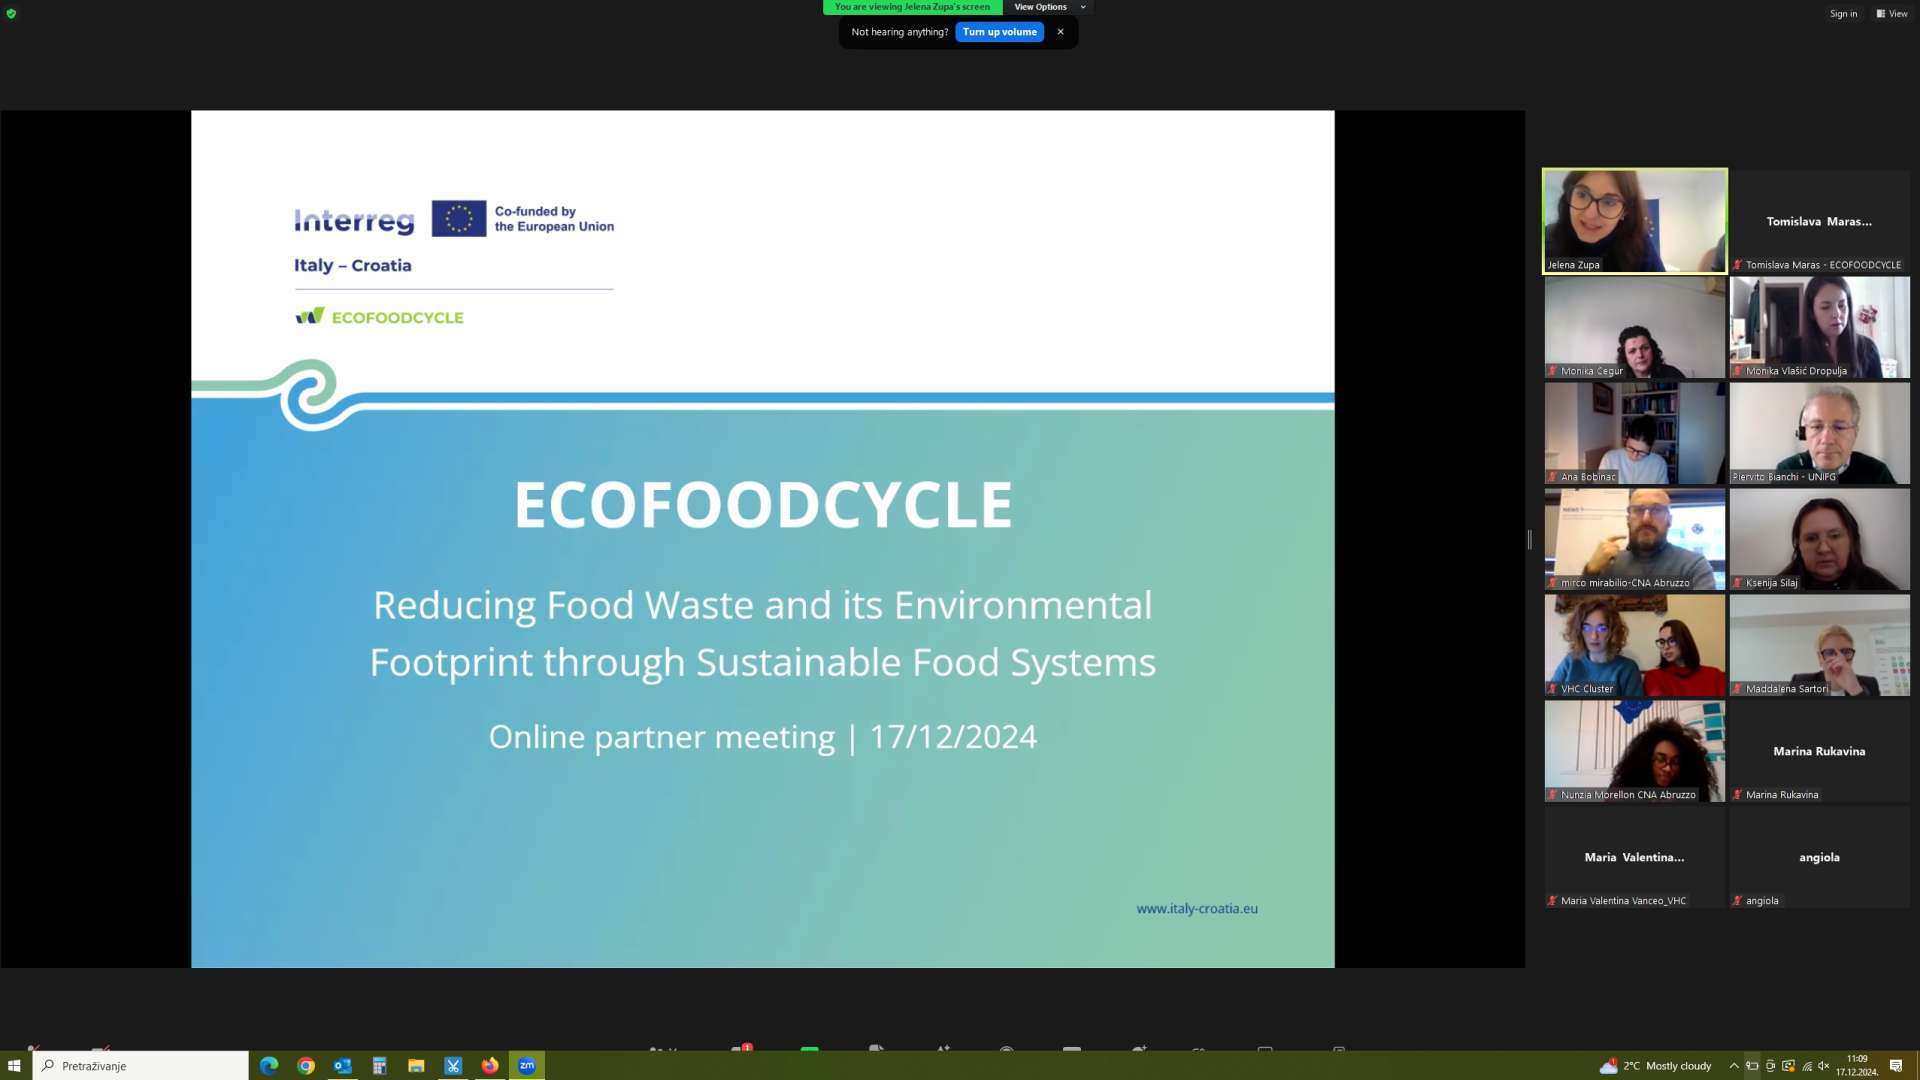Click the ECOFOODCYCLE green logo text
1920x1080 pixels.
coord(397,317)
